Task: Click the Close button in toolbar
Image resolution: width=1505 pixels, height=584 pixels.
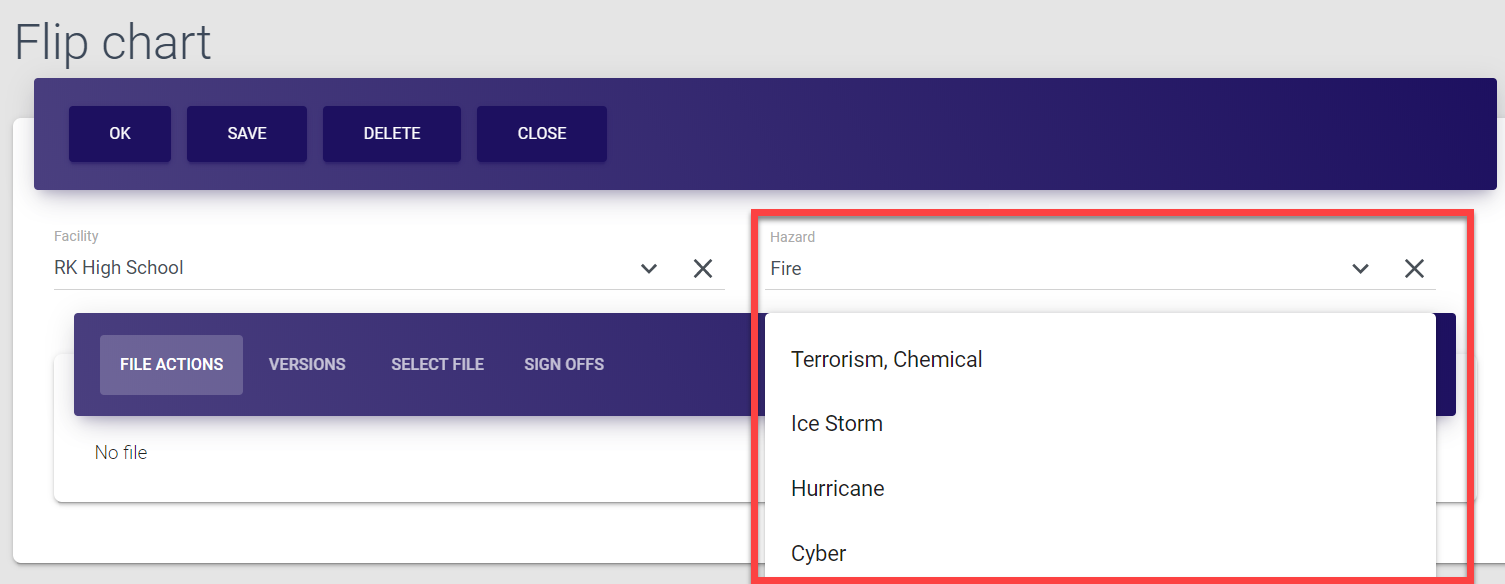Action: pos(542,134)
